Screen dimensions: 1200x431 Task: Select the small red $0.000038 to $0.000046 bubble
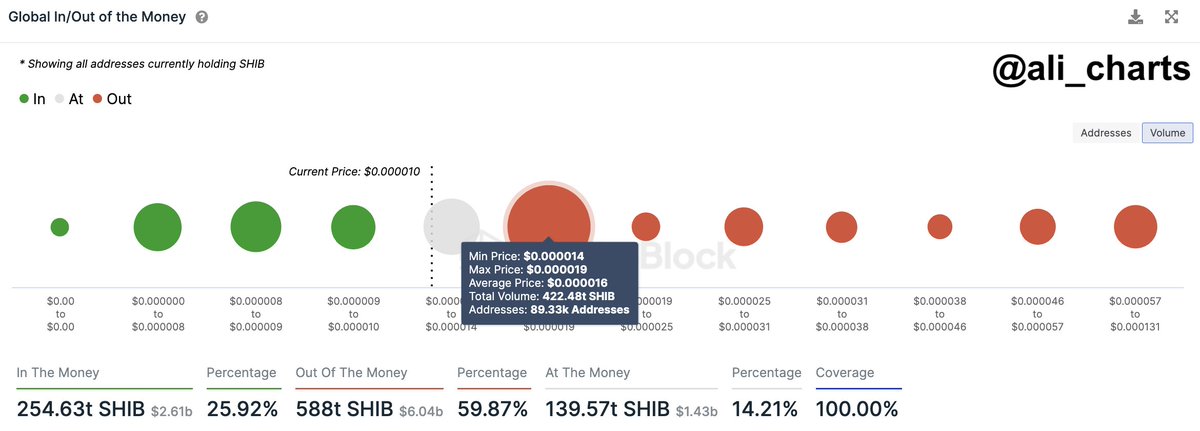click(940, 227)
